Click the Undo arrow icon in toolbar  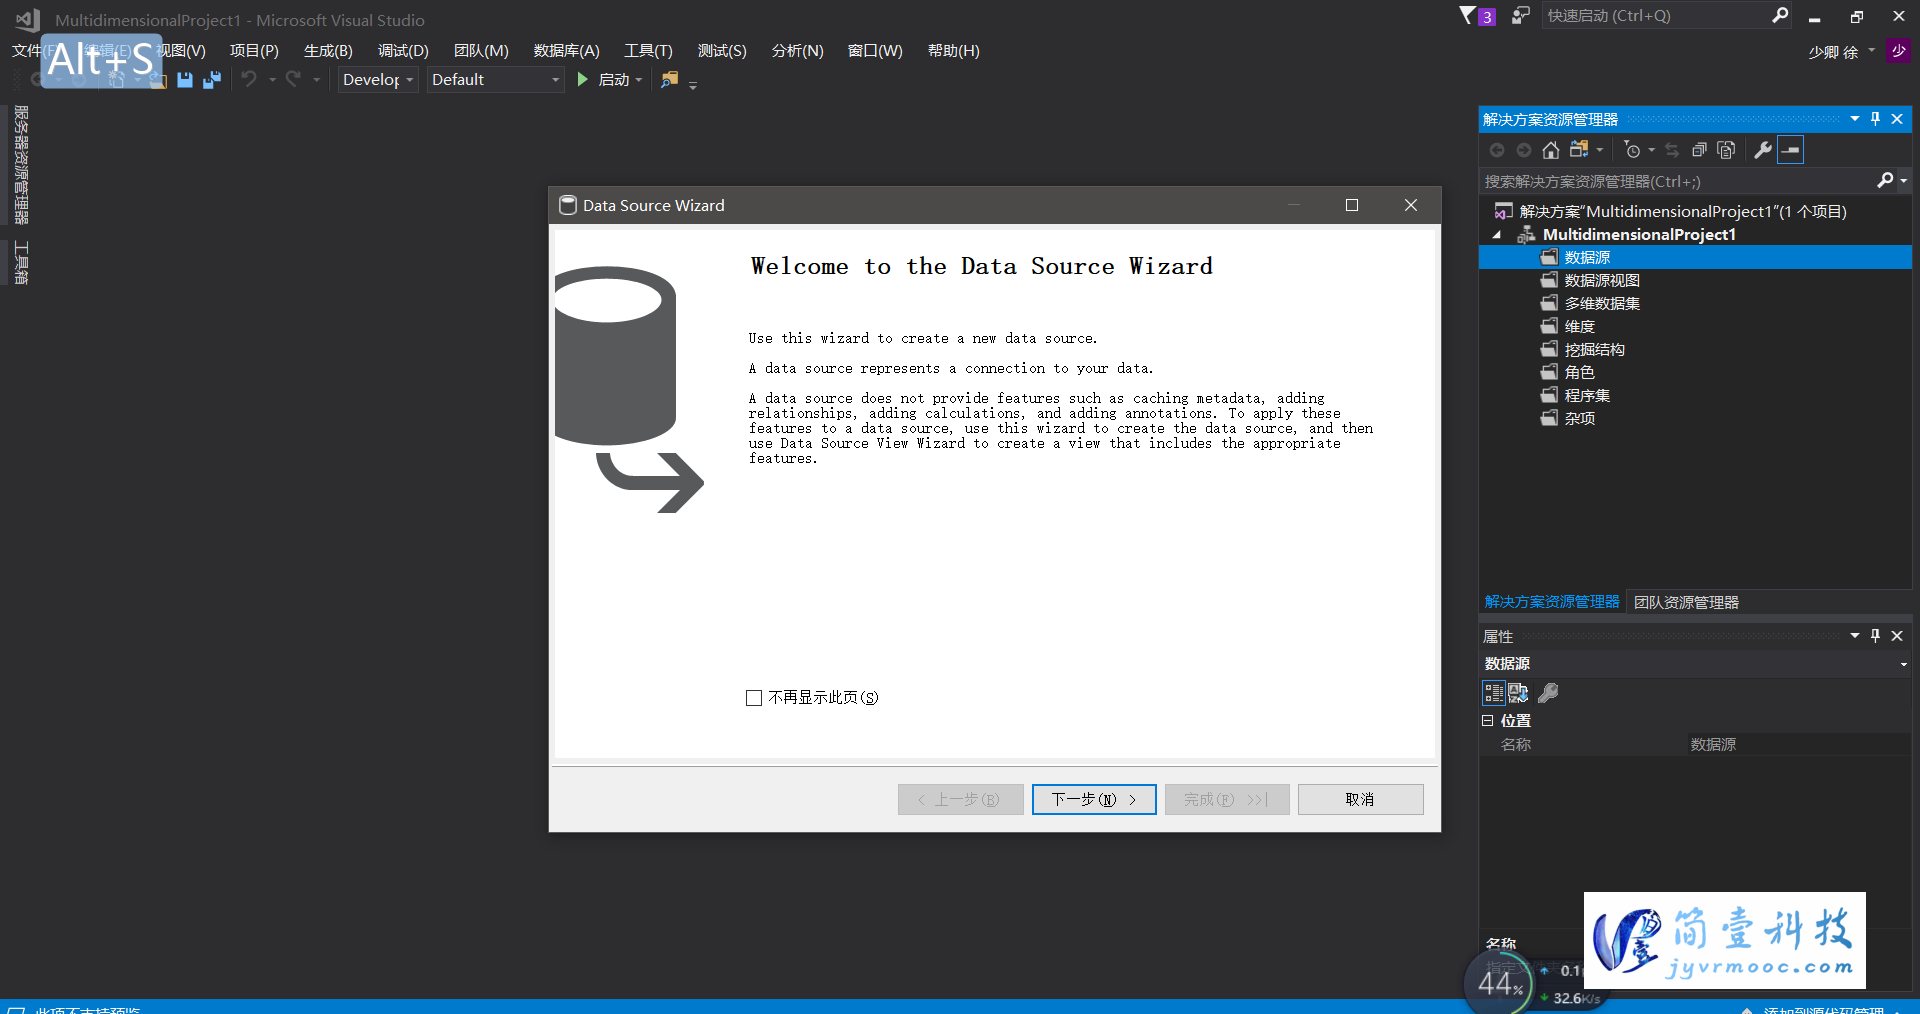249,79
